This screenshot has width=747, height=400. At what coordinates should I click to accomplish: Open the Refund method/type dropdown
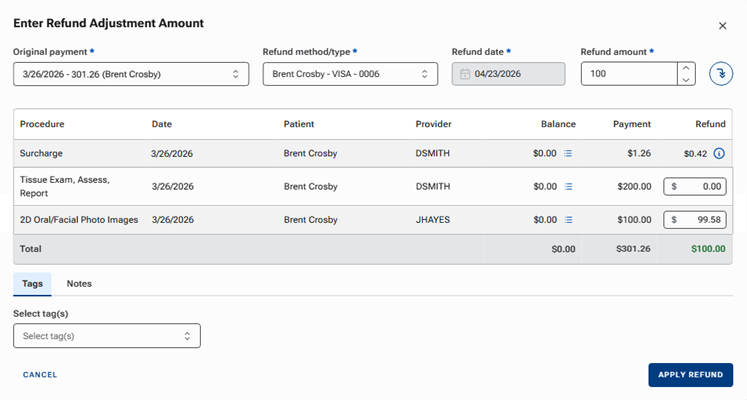pos(350,74)
